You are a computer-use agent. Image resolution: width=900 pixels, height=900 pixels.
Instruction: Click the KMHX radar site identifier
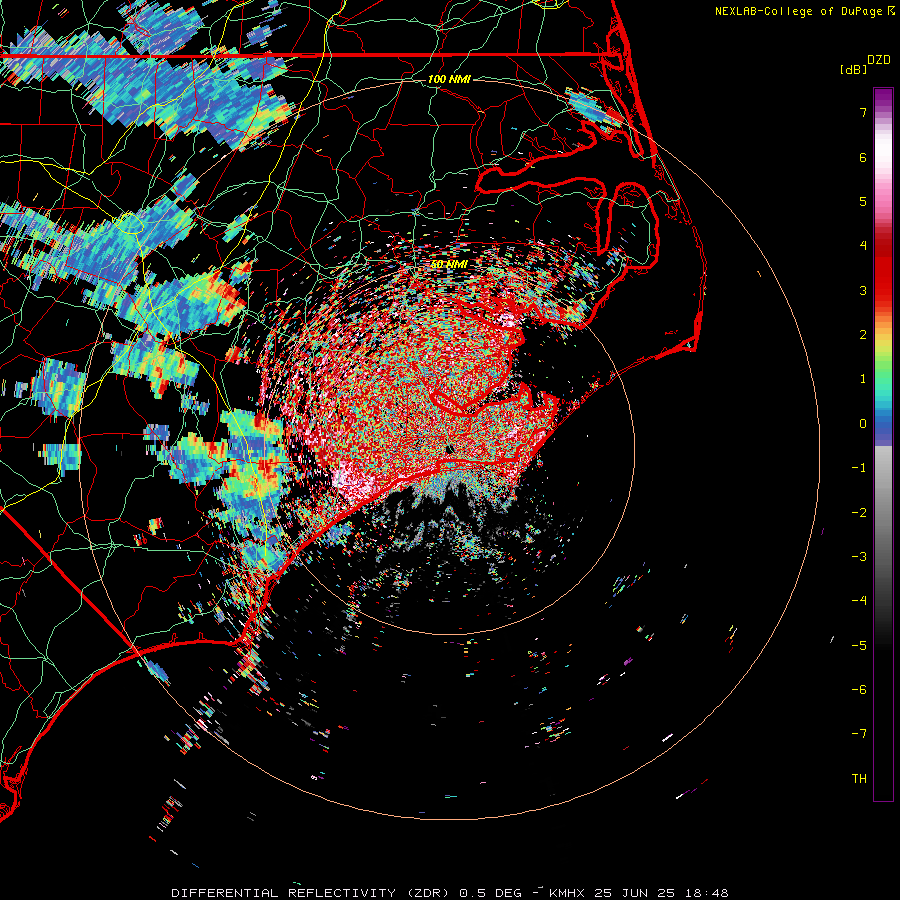567,893
